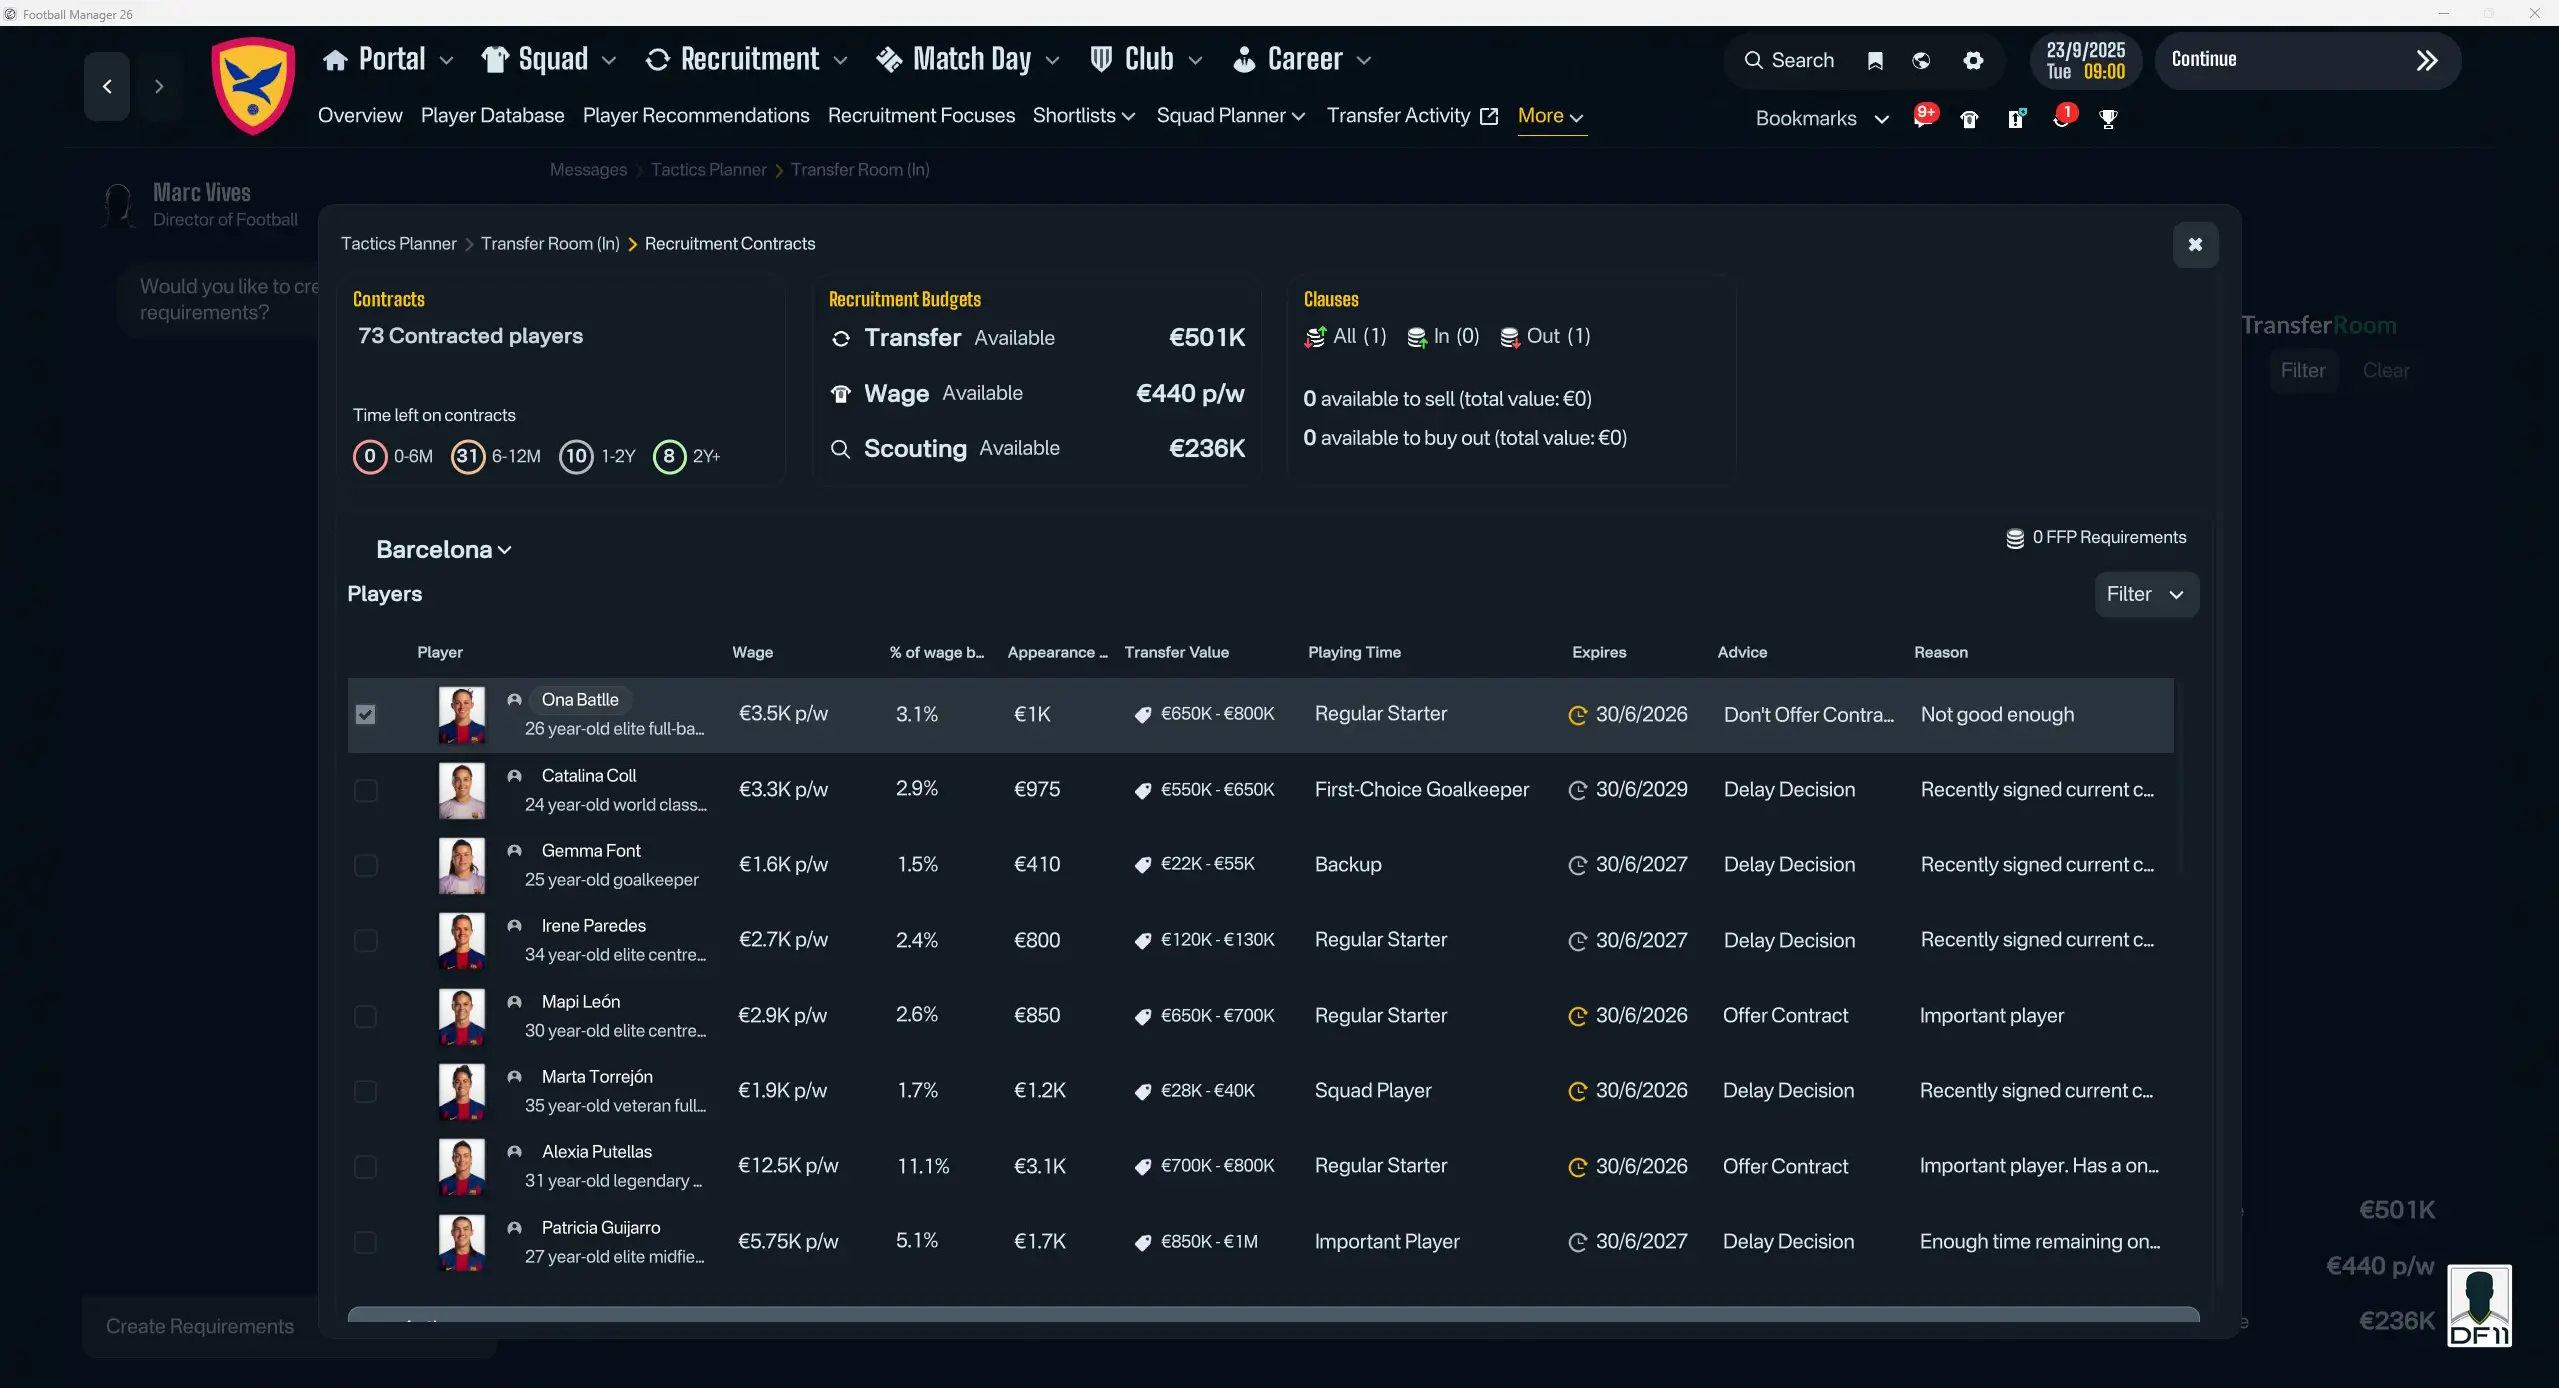The height and width of the screenshot is (1388, 2559).
Task: Click Transfer Room (In) breadcrumb link
Action: click(x=550, y=244)
